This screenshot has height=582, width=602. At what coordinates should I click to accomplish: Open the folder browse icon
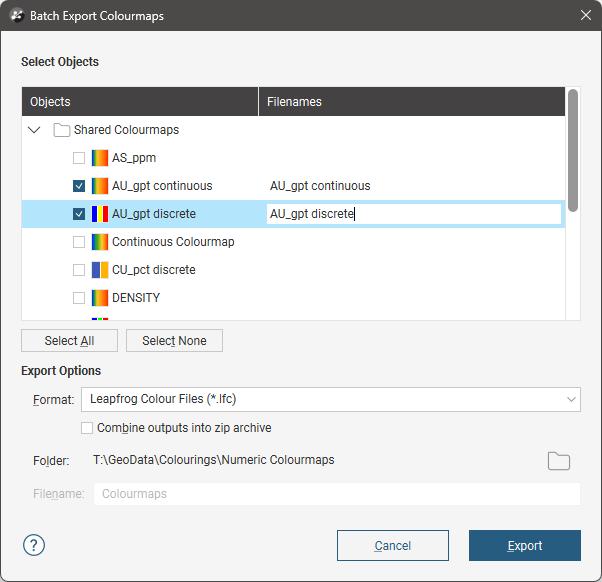558,460
